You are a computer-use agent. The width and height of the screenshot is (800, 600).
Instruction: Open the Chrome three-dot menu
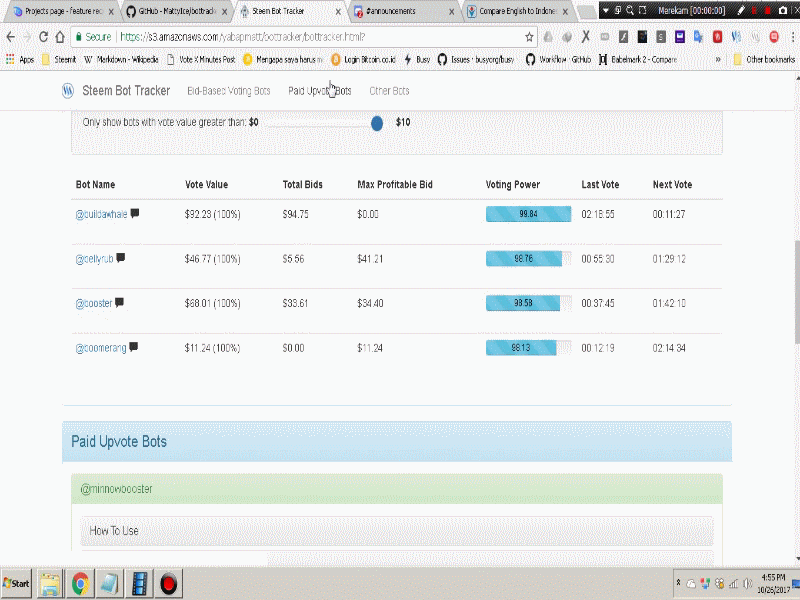(793, 37)
